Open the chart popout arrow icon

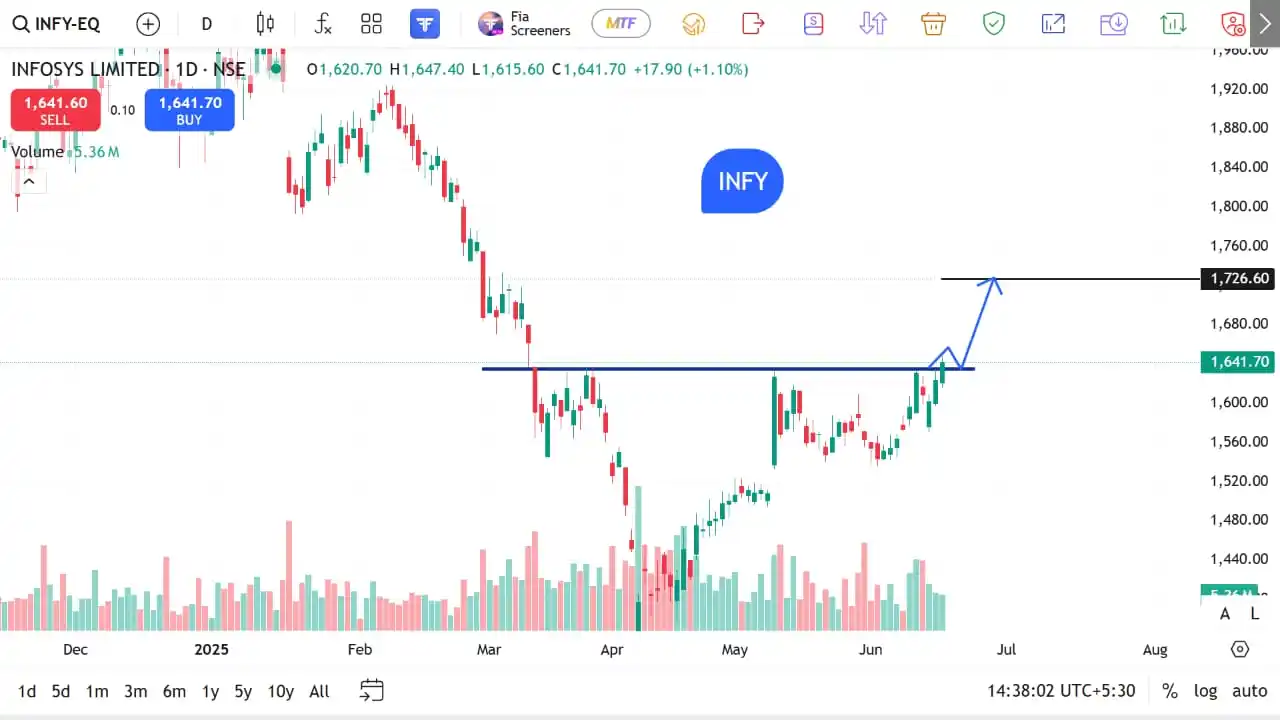(1053, 23)
